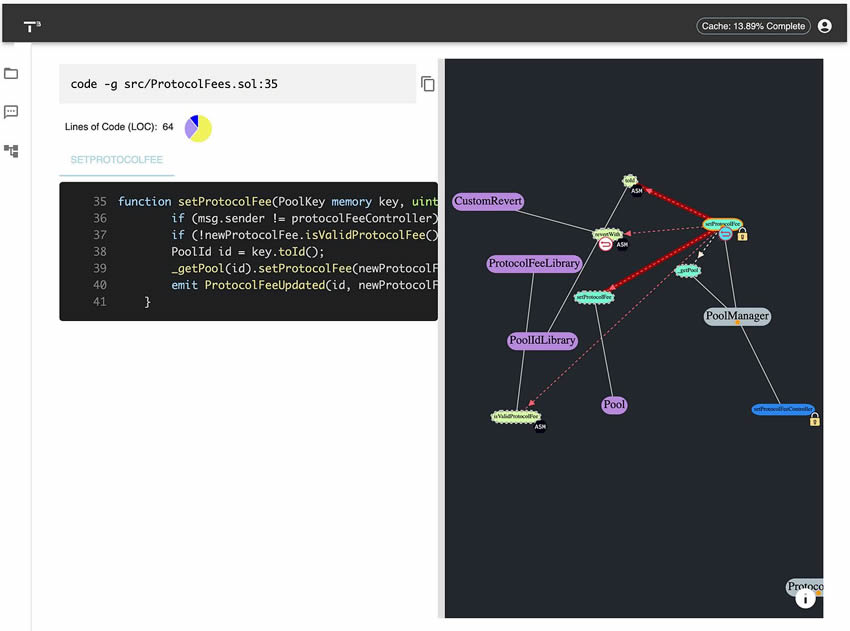
Task: Click the app logo in top bar
Action: pyautogui.click(x=33, y=26)
